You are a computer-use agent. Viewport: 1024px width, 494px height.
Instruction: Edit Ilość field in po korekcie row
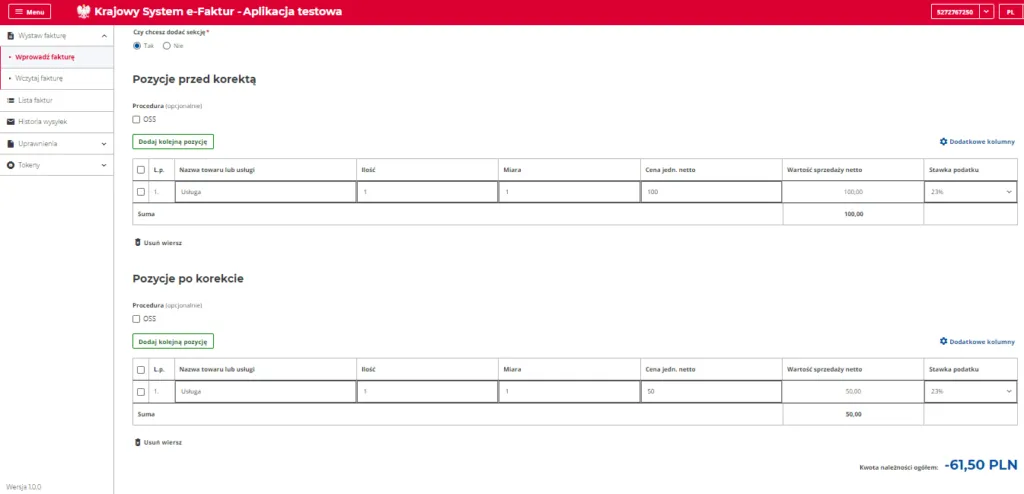427,392
